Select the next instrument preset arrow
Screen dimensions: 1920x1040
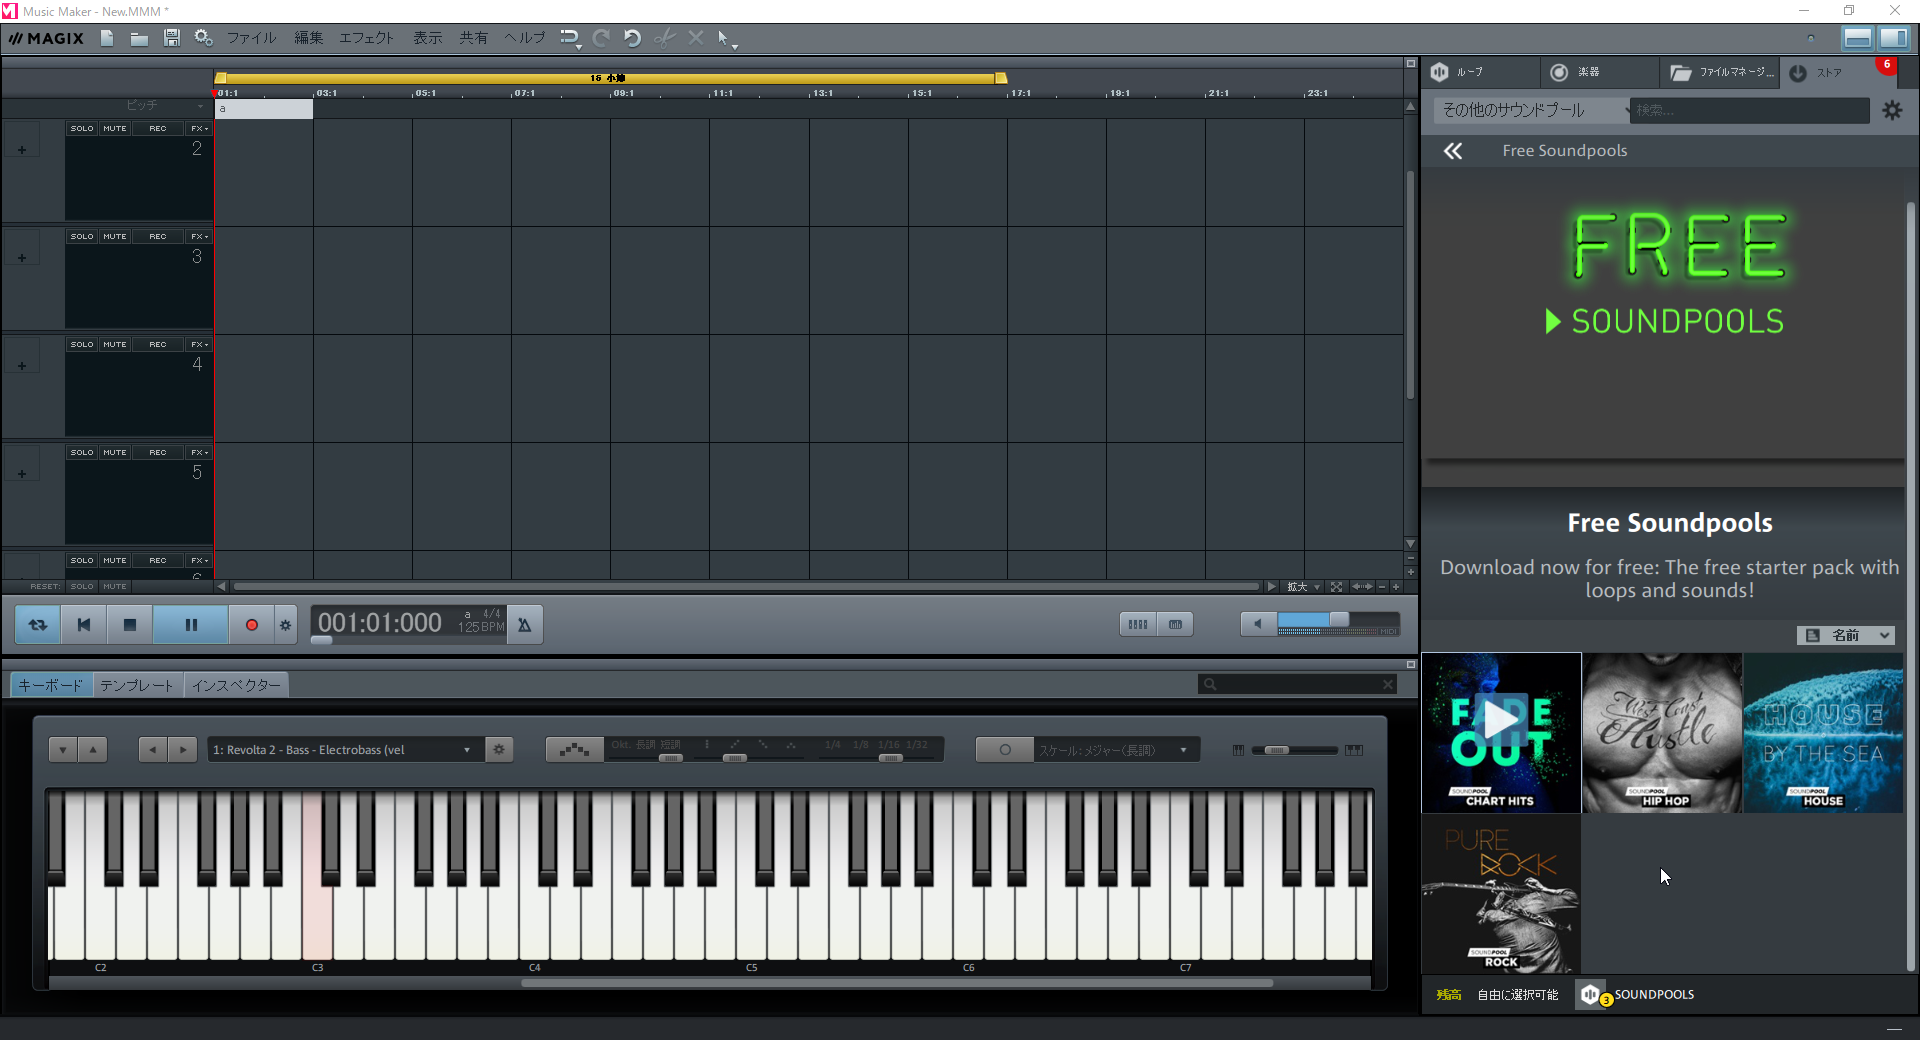click(182, 750)
